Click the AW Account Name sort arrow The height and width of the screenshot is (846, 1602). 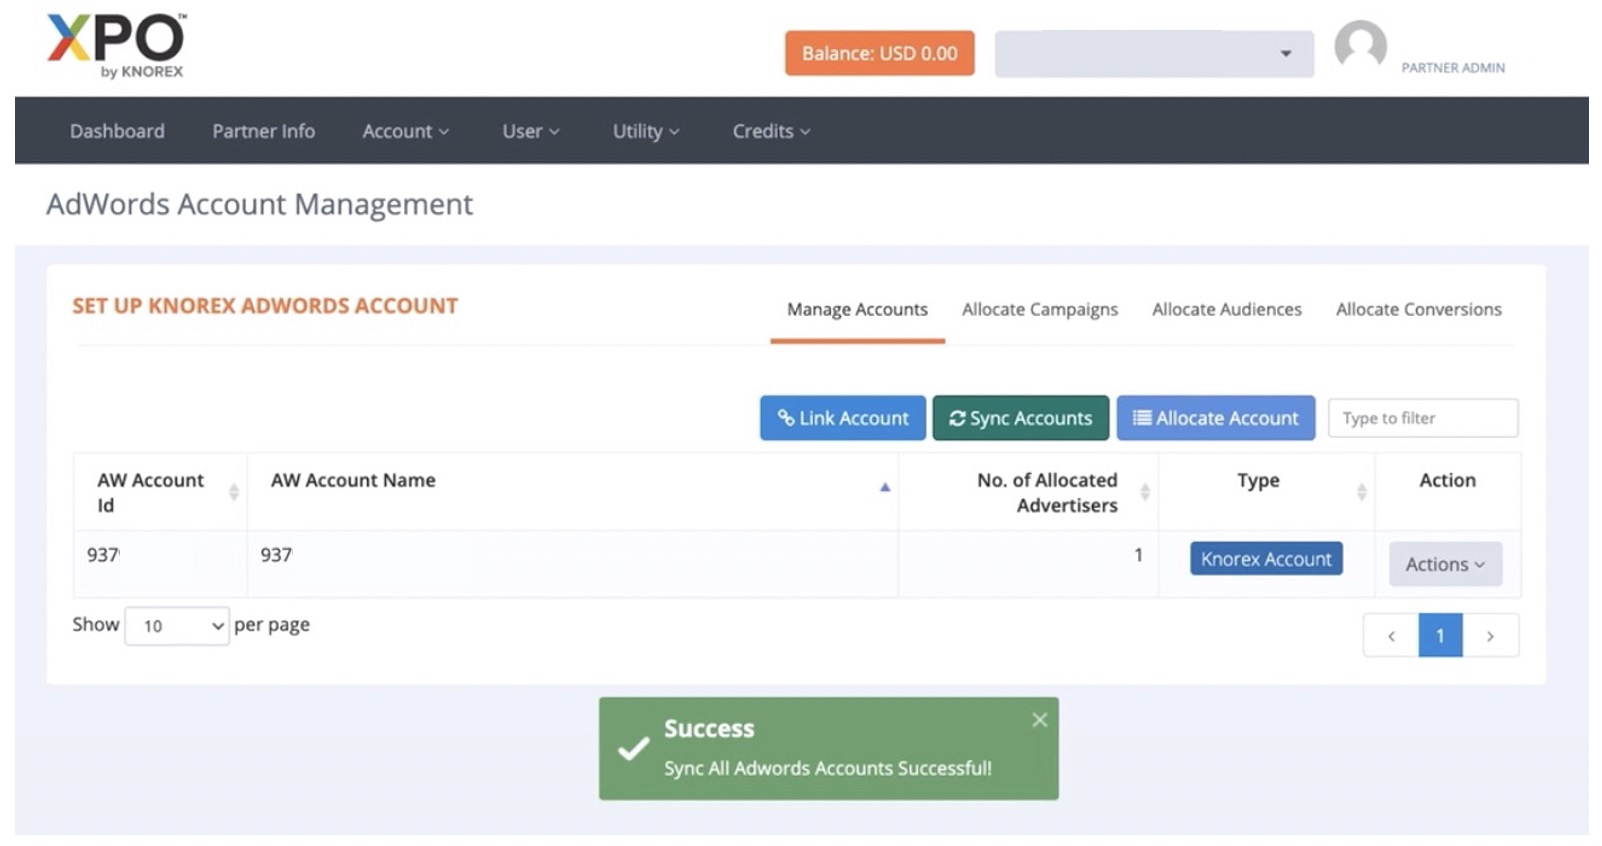884,487
